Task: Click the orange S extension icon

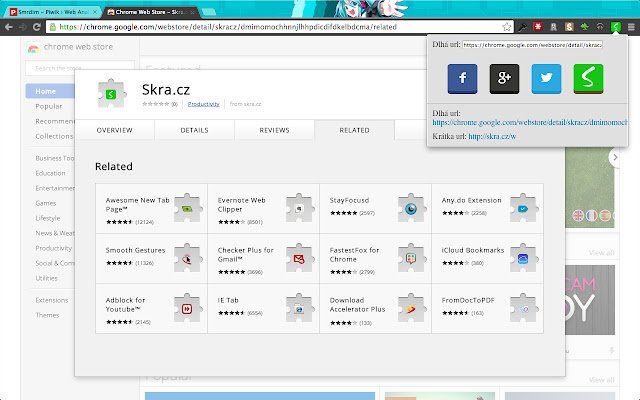Action: coord(569,27)
